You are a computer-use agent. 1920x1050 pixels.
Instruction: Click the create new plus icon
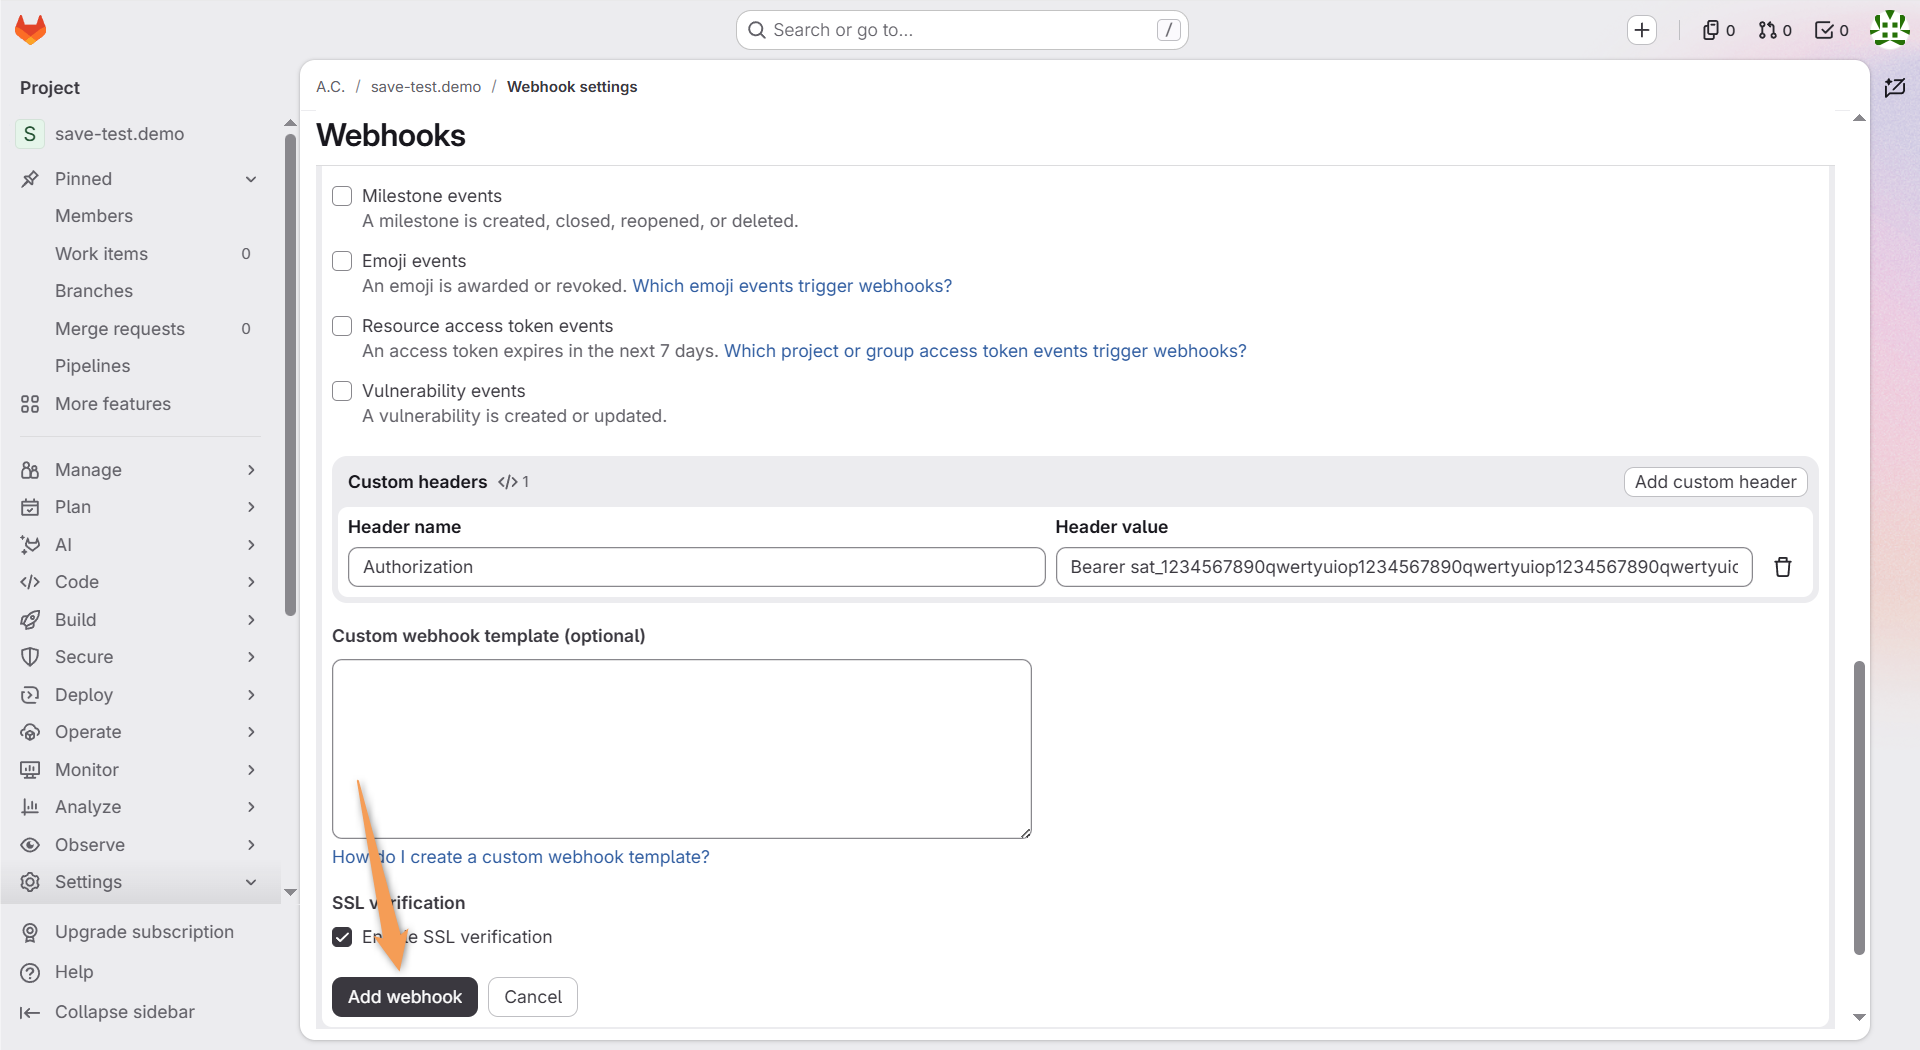pyautogui.click(x=1642, y=30)
